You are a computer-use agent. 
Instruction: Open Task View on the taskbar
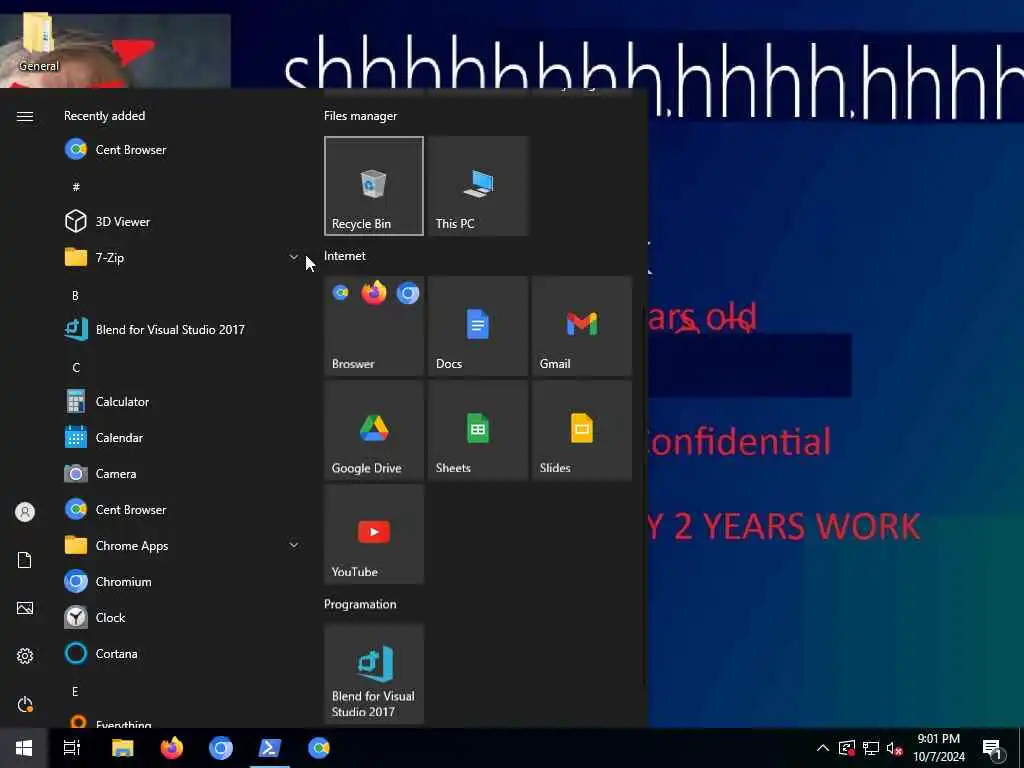[x=72, y=748]
